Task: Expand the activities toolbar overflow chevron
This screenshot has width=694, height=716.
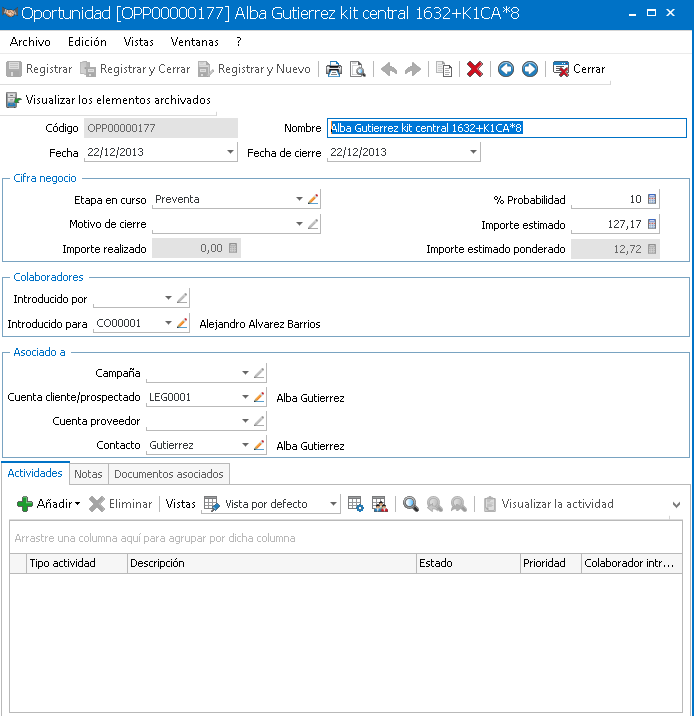Action: pyautogui.click(x=676, y=505)
